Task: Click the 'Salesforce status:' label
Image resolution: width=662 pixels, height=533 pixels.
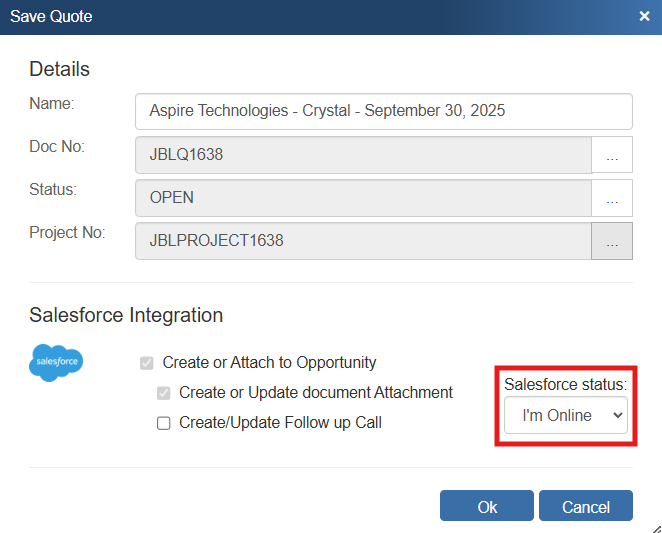Action: click(x=565, y=385)
